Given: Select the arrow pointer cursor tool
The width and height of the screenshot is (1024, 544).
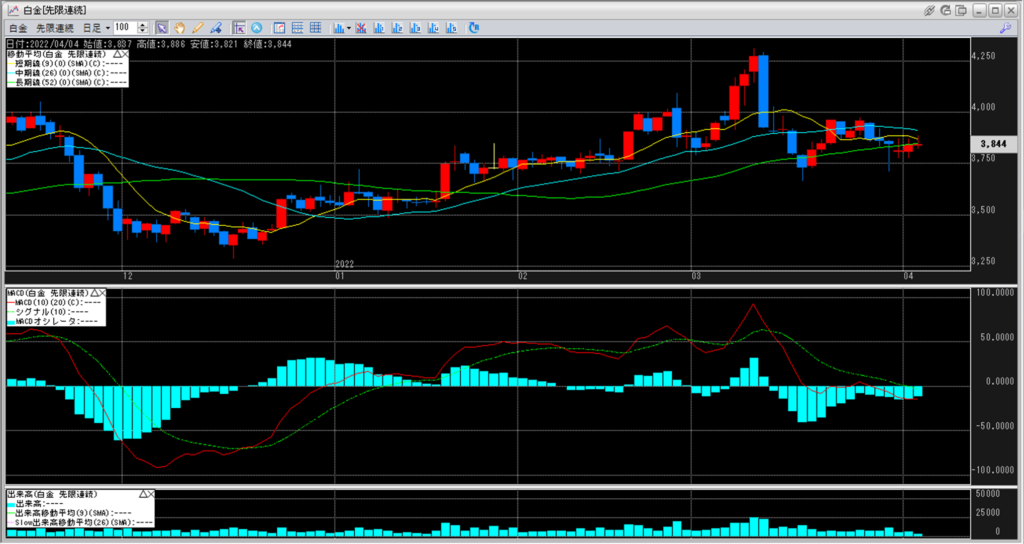Looking at the screenshot, I should (x=161, y=27).
